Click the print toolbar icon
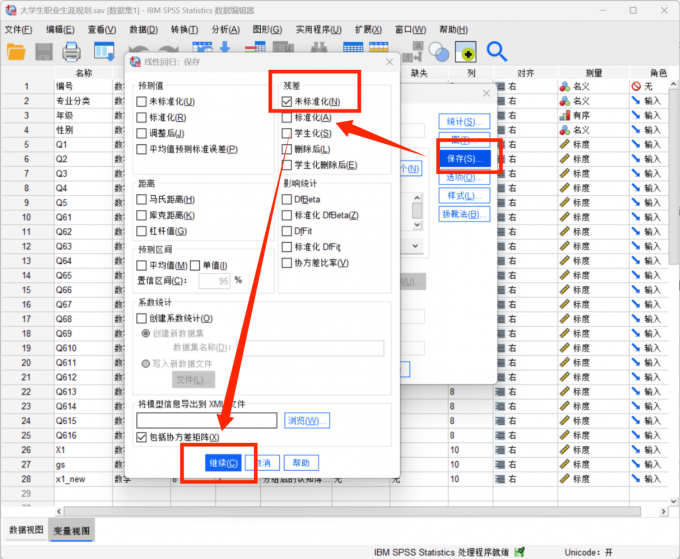This screenshot has height=559, width=680. pos(72,51)
